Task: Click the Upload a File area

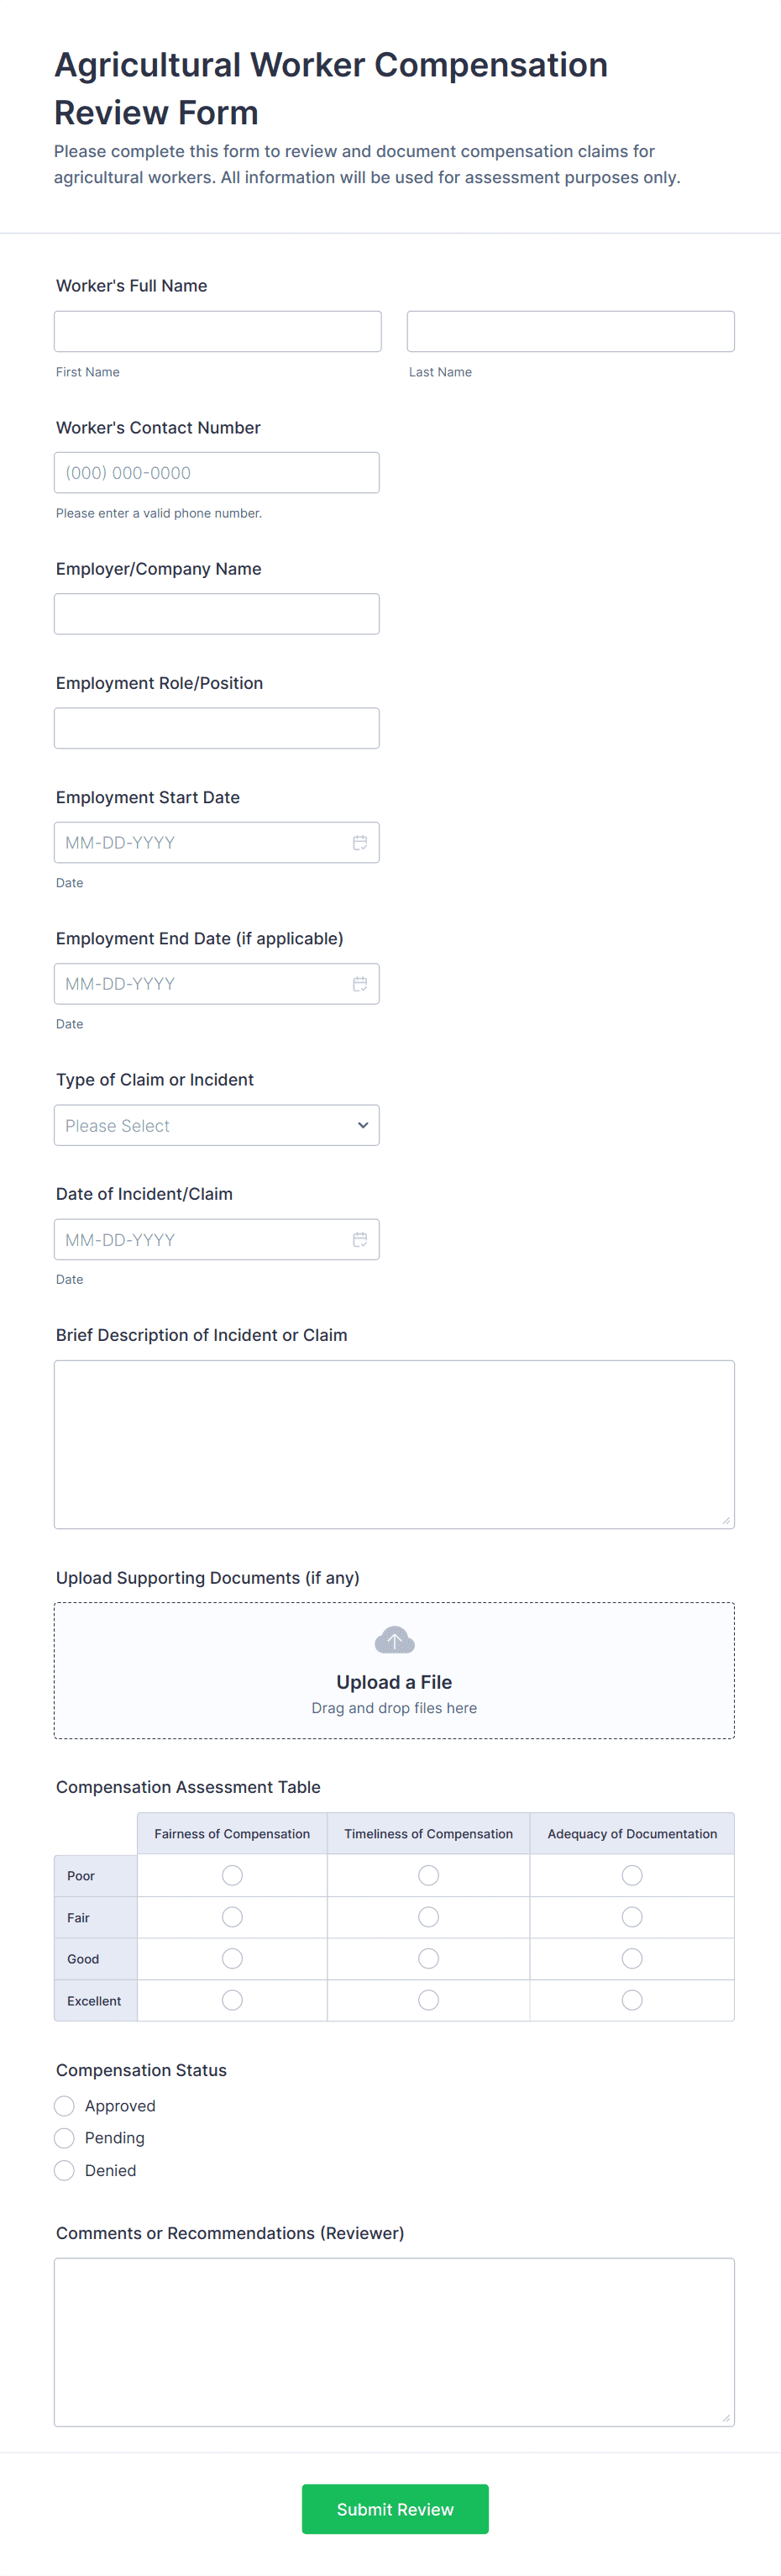Action: click(x=394, y=1671)
